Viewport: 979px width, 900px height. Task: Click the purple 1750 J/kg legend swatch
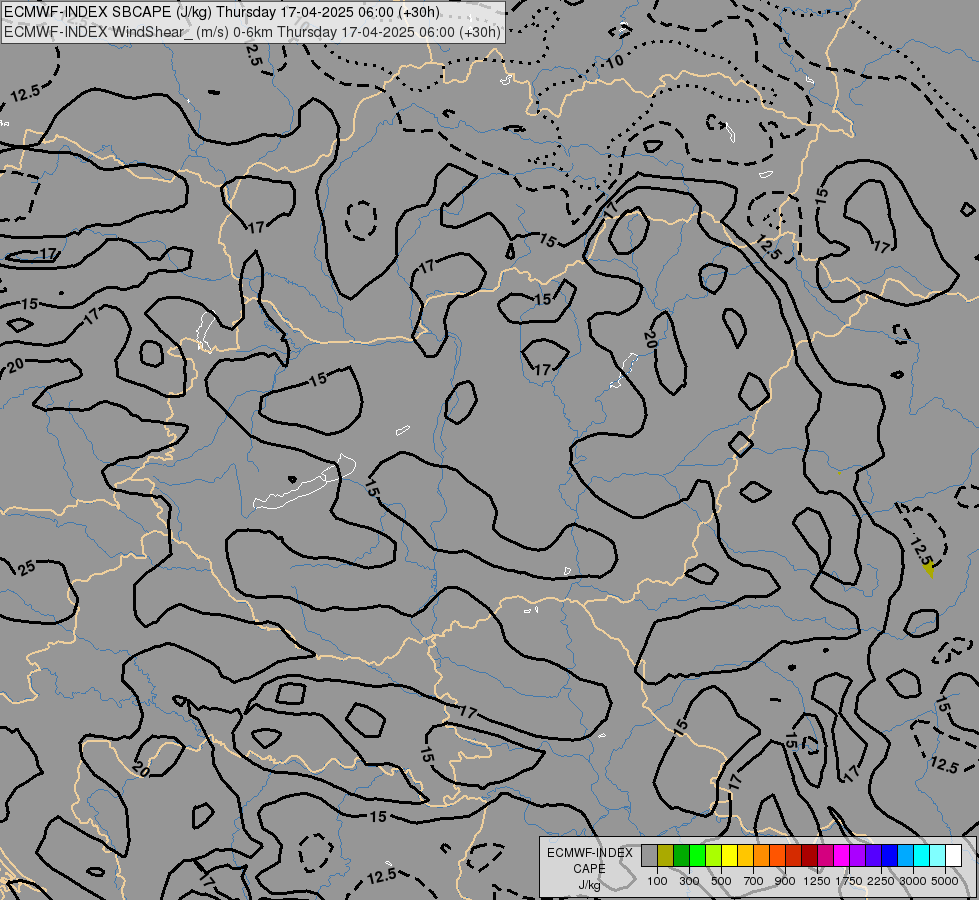pos(857,856)
